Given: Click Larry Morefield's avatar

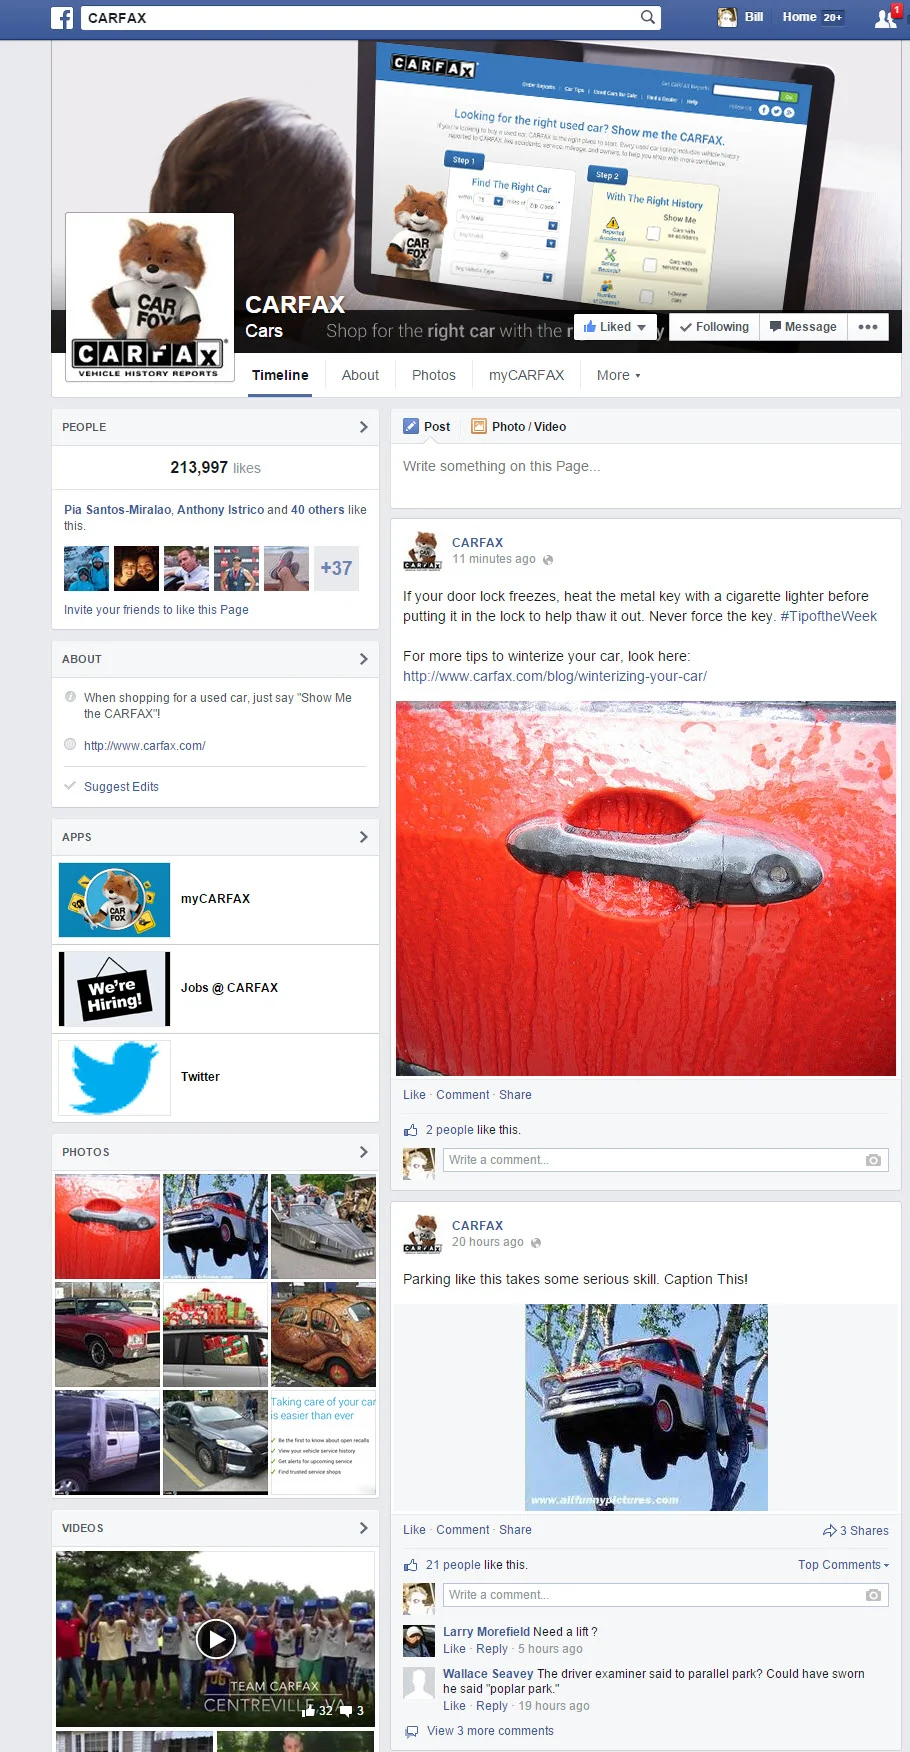Looking at the screenshot, I should tap(418, 1641).
